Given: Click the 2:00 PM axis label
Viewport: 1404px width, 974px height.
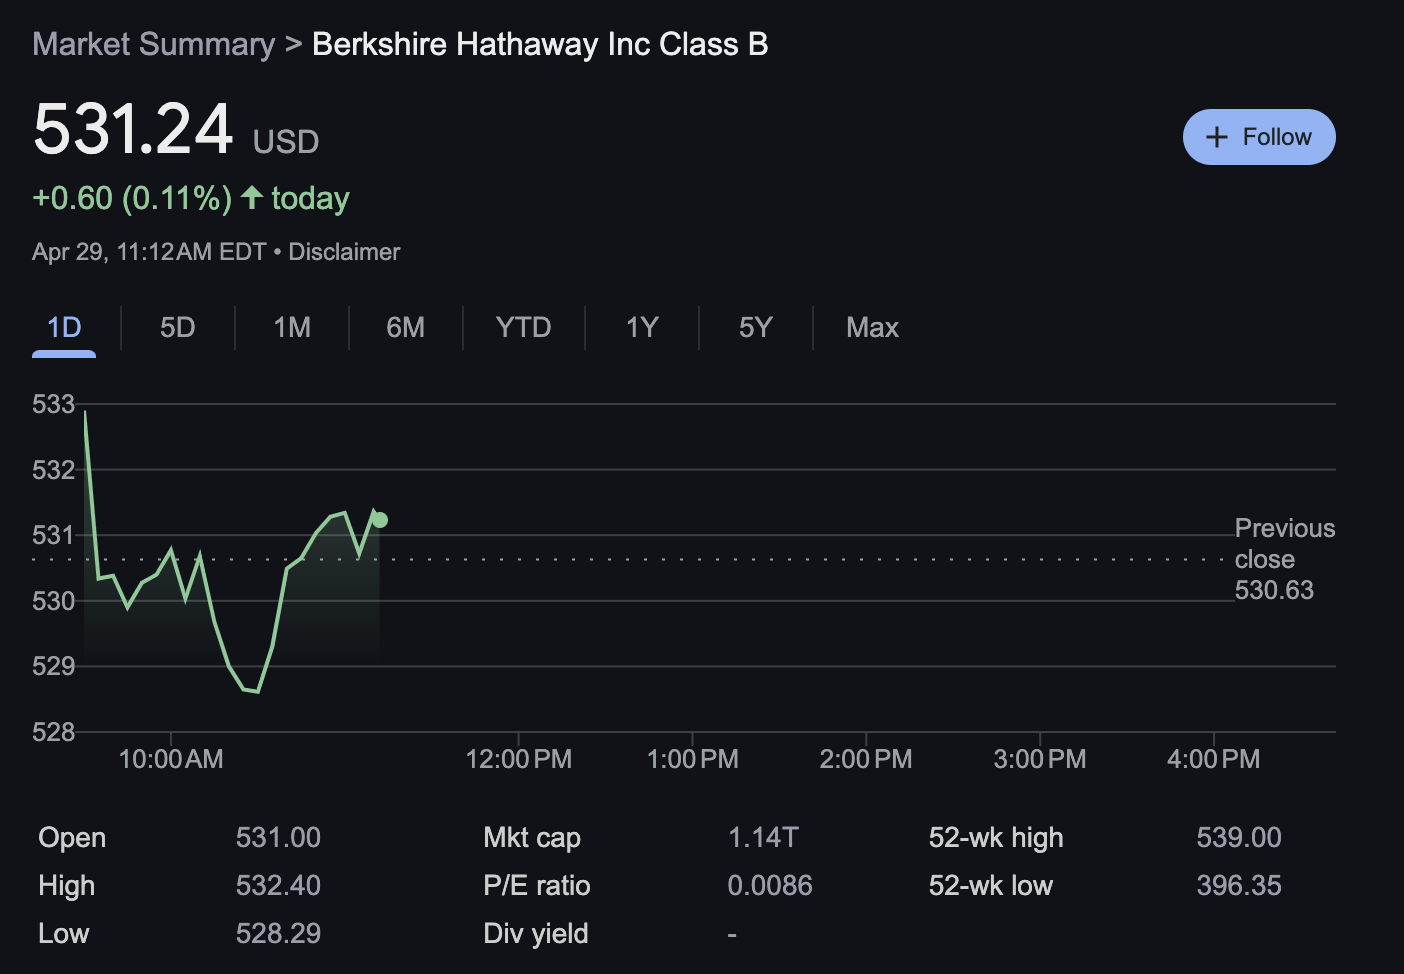Looking at the screenshot, I should coord(866,759).
